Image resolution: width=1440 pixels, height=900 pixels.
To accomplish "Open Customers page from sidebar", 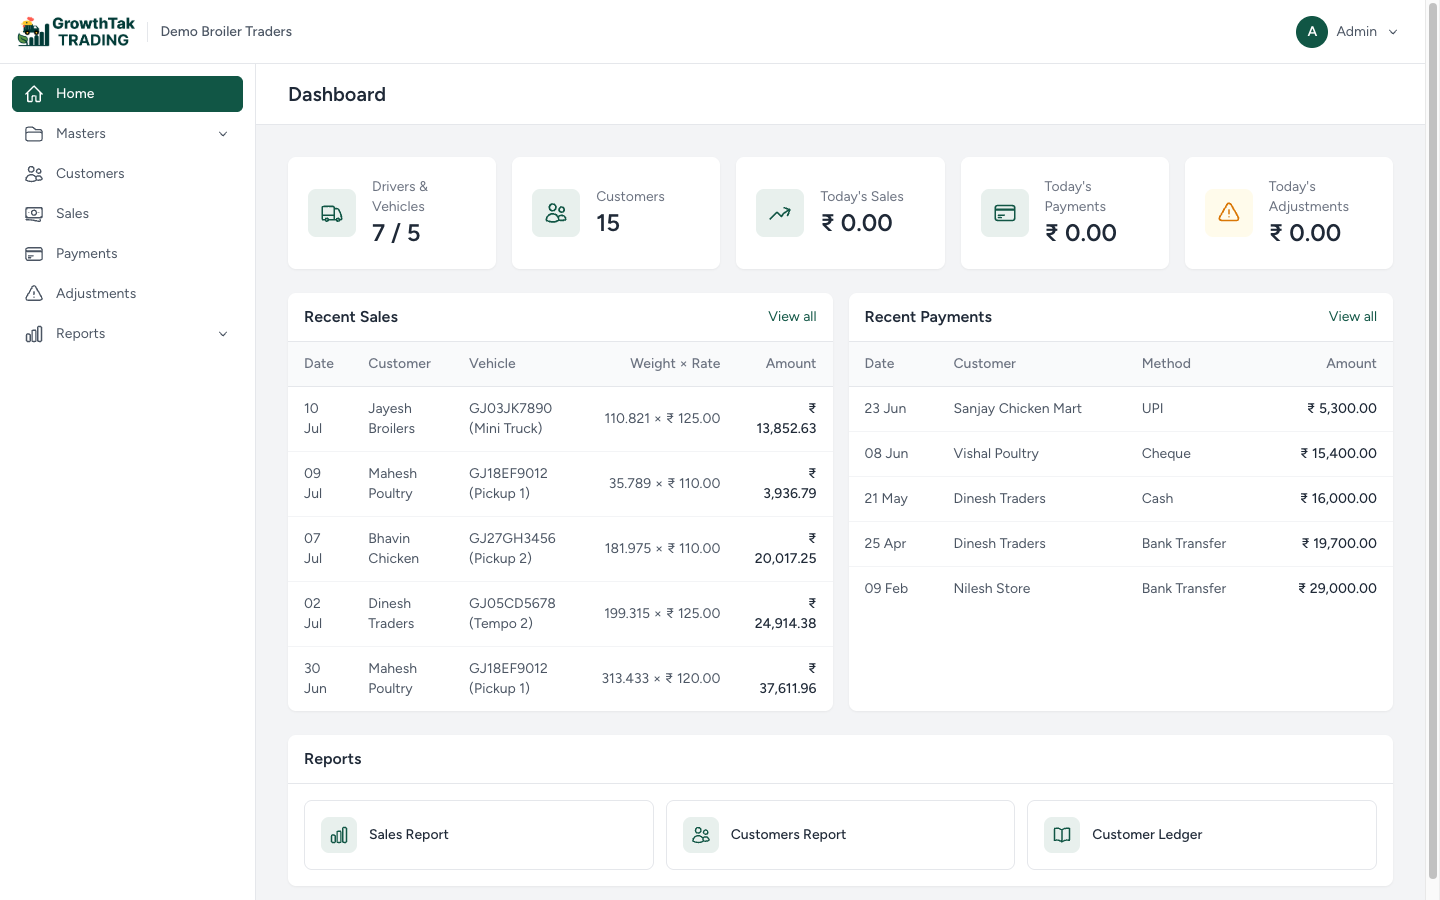I will (x=127, y=174).
